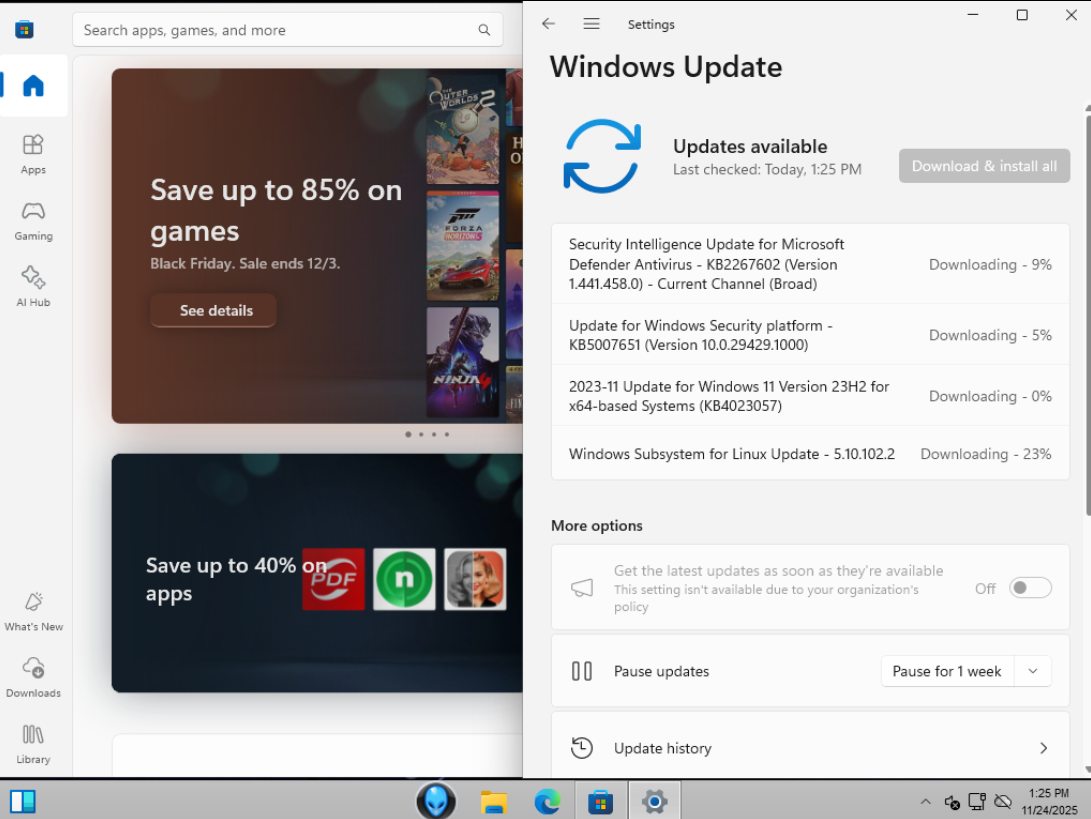Click the megaphone latest updates icon
Screen dimensions: 1091x819
coord(582,588)
